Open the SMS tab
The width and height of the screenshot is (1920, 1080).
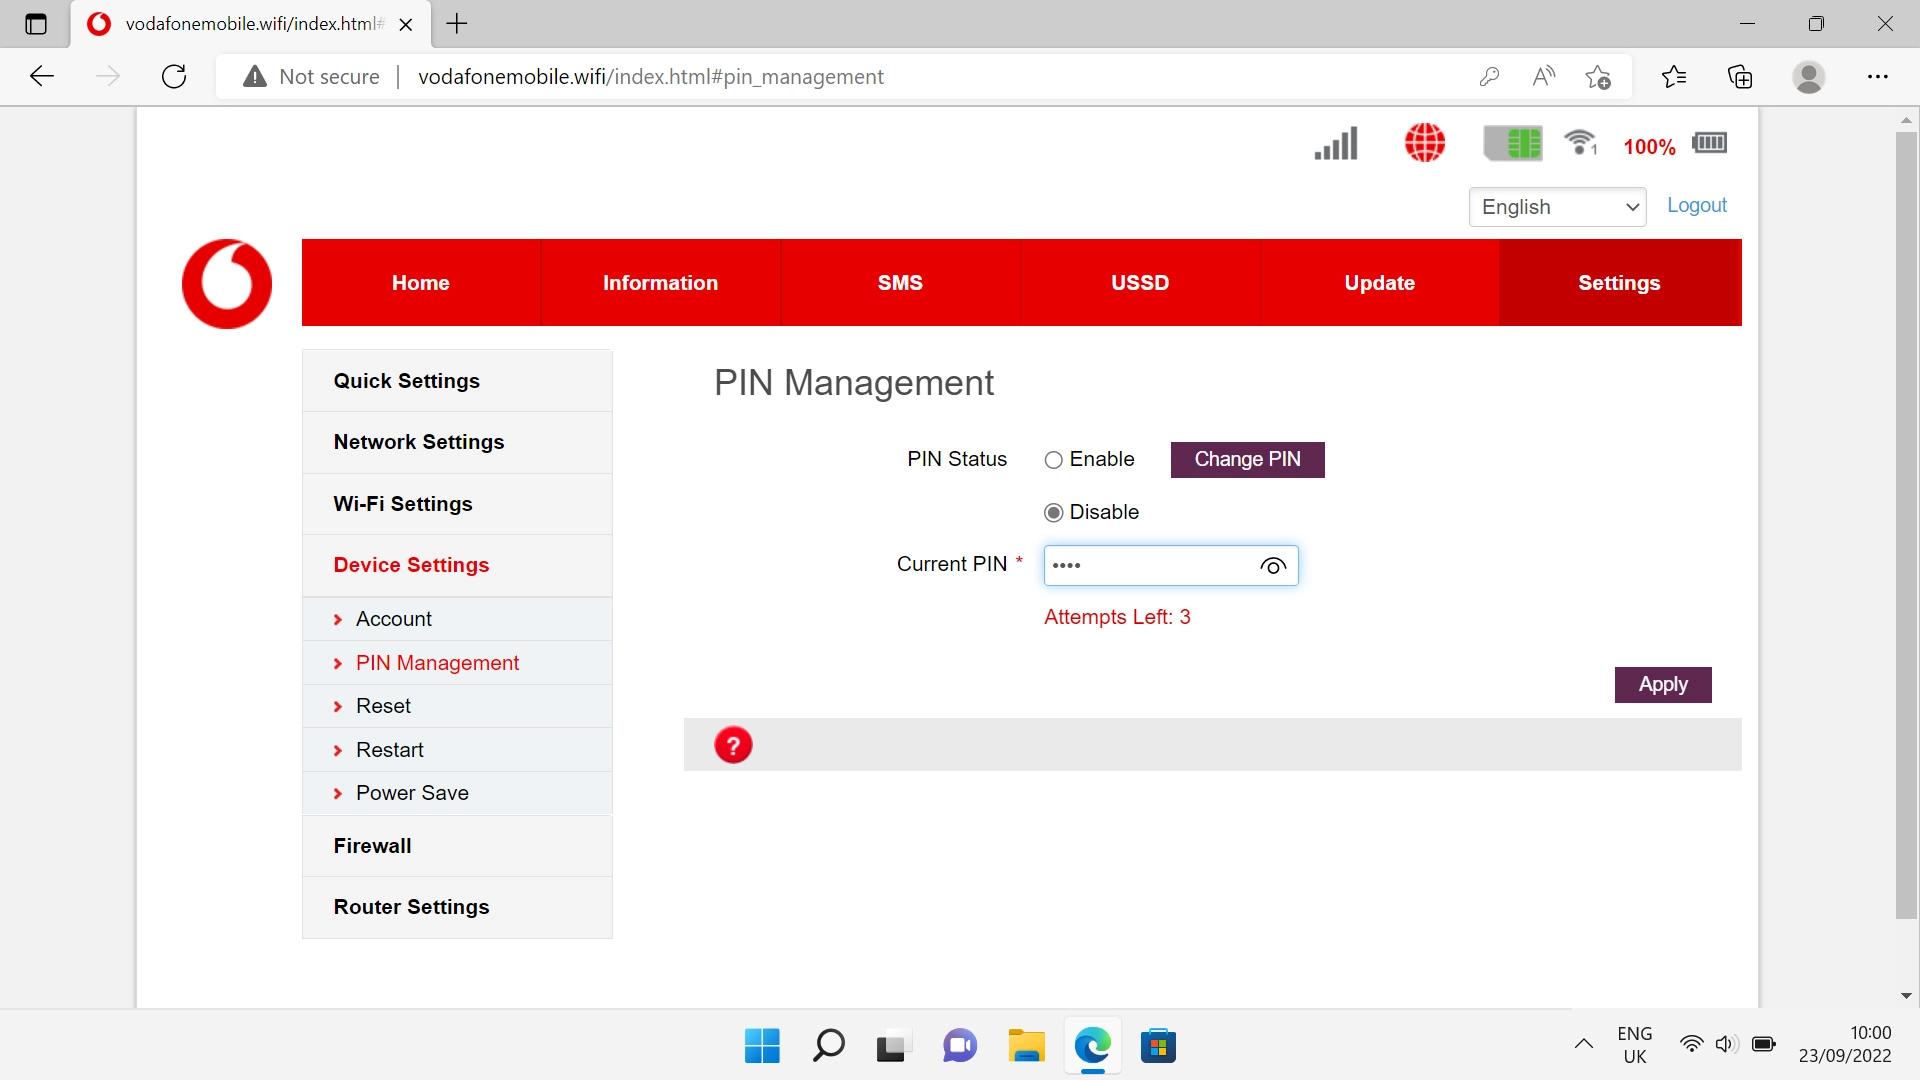(x=900, y=283)
